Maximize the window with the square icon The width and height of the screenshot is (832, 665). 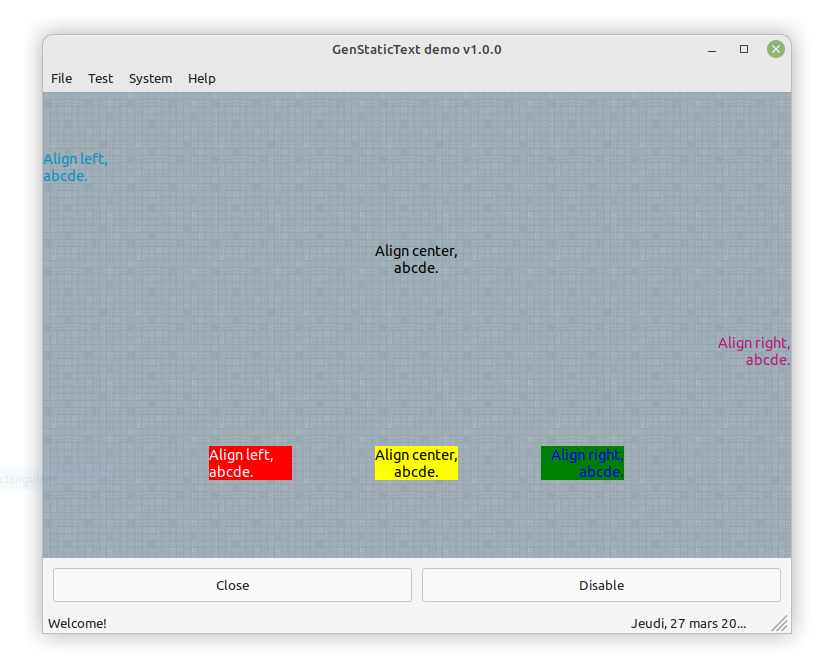tap(744, 49)
